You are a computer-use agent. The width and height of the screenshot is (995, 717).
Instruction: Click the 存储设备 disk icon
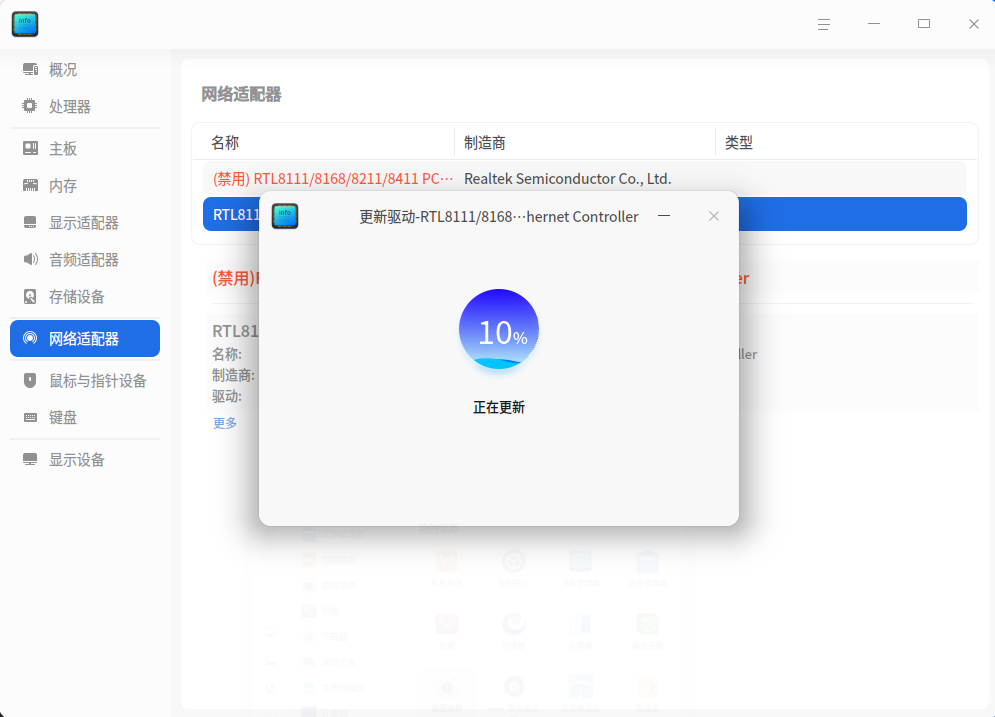click(30, 296)
